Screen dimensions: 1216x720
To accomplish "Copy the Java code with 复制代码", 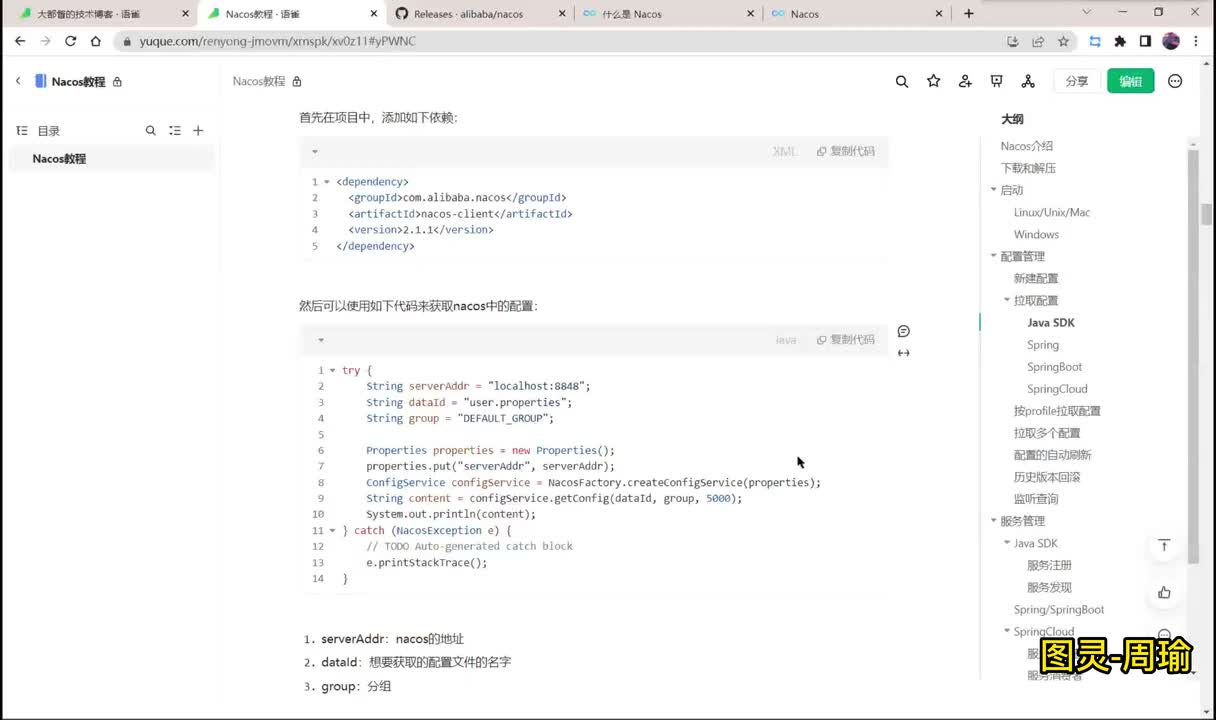I will tap(846, 340).
